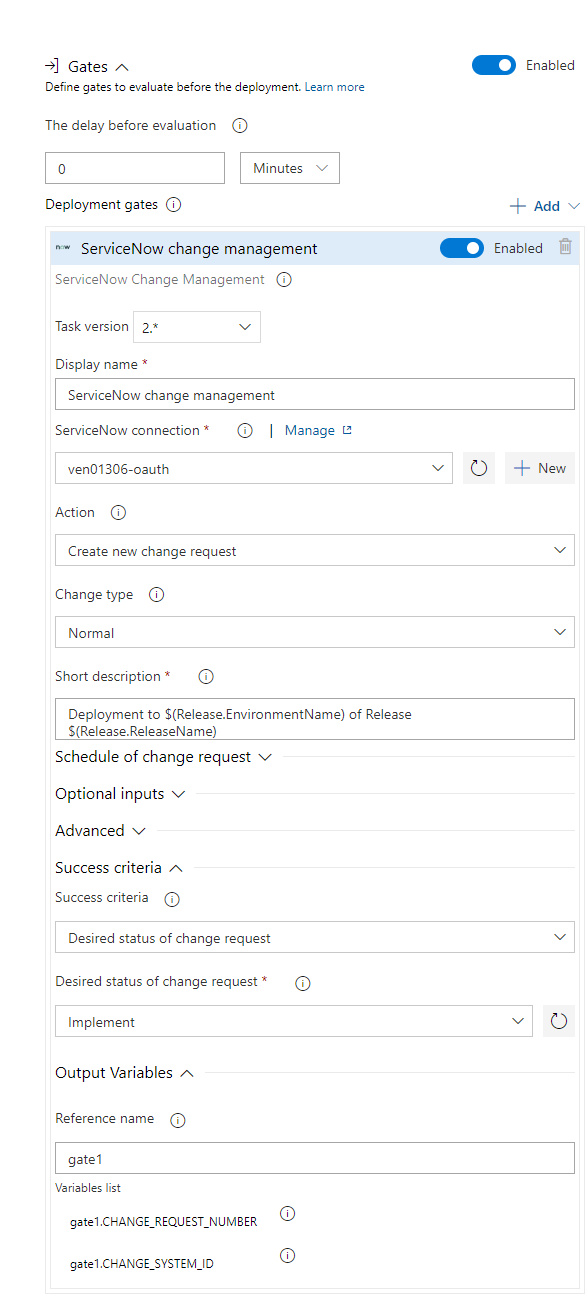Screen dimensions: 587x1295
Task: Toggle the Gates Enabled switch
Action: click(x=494, y=65)
